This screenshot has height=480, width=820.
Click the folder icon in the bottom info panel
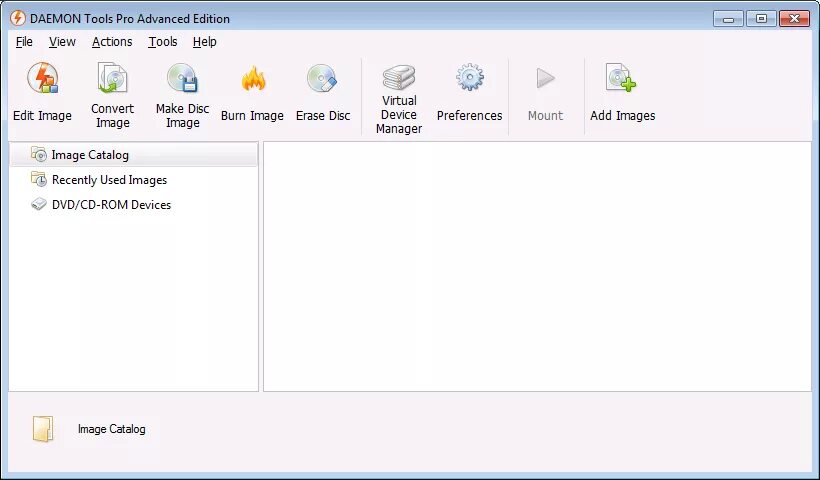pyautogui.click(x=43, y=429)
